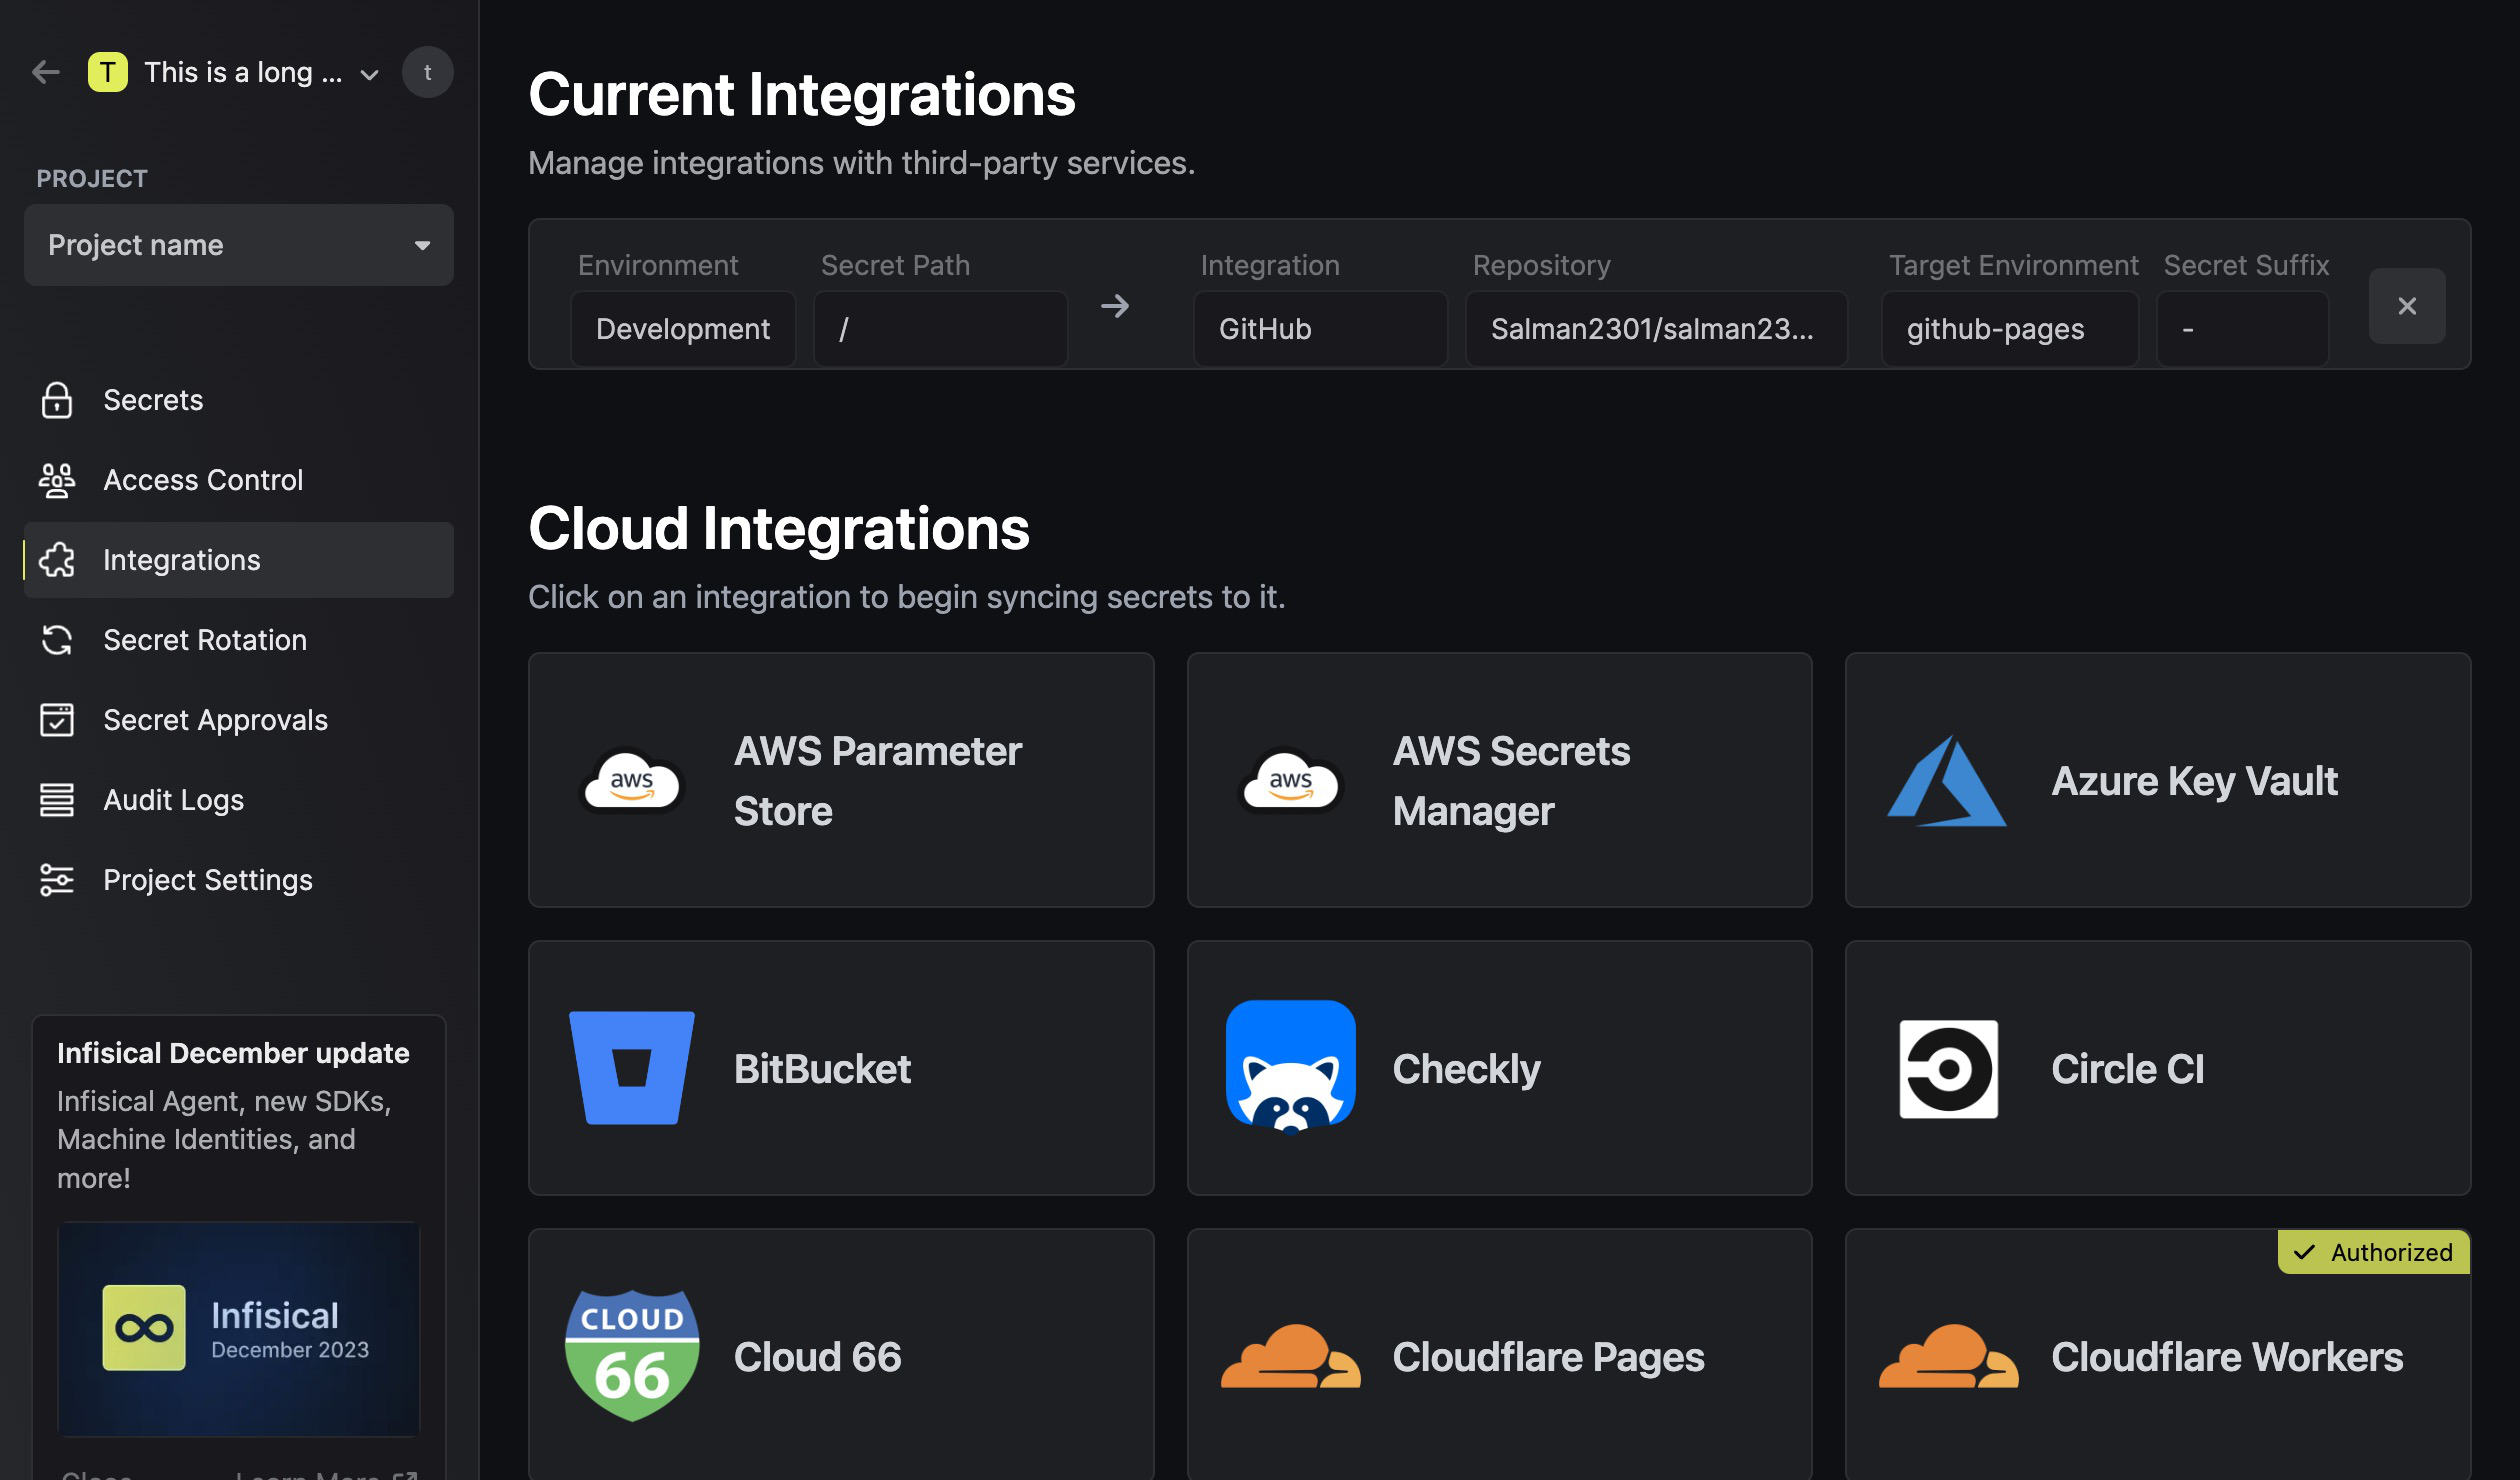
Task: Open Access Control in sidebar
Action: pos(239,480)
